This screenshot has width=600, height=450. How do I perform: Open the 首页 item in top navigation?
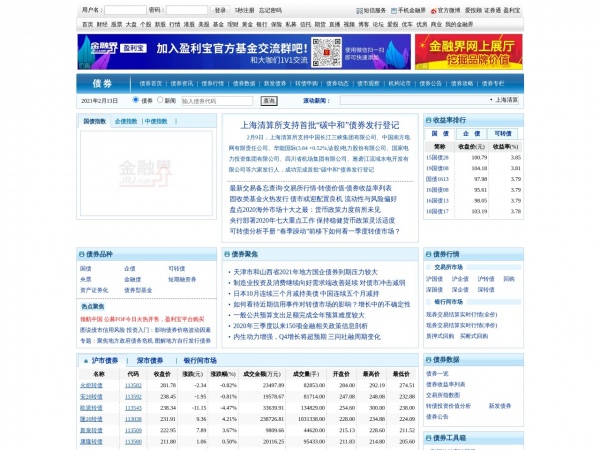pyautogui.click(x=87, y=24)
